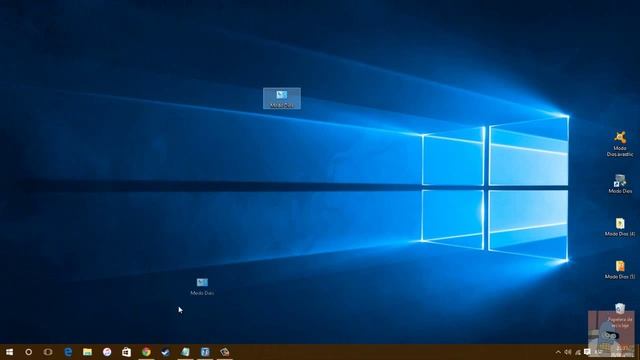Screen dimensions: 640x360
Task: Open the blue checkmark app in taskbar
Action: point(165,352)
